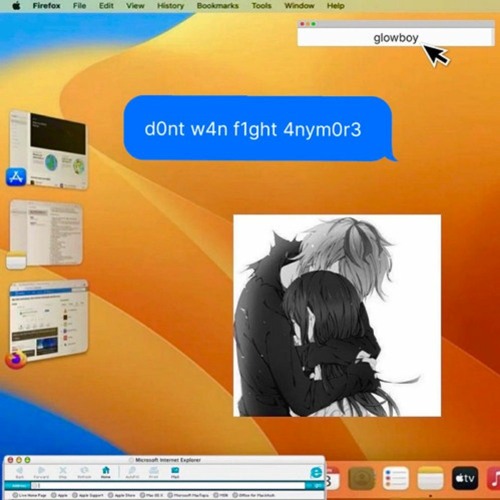Switch to the Firefox window thumbnail
500x500 pixels.
pos(49,321)
